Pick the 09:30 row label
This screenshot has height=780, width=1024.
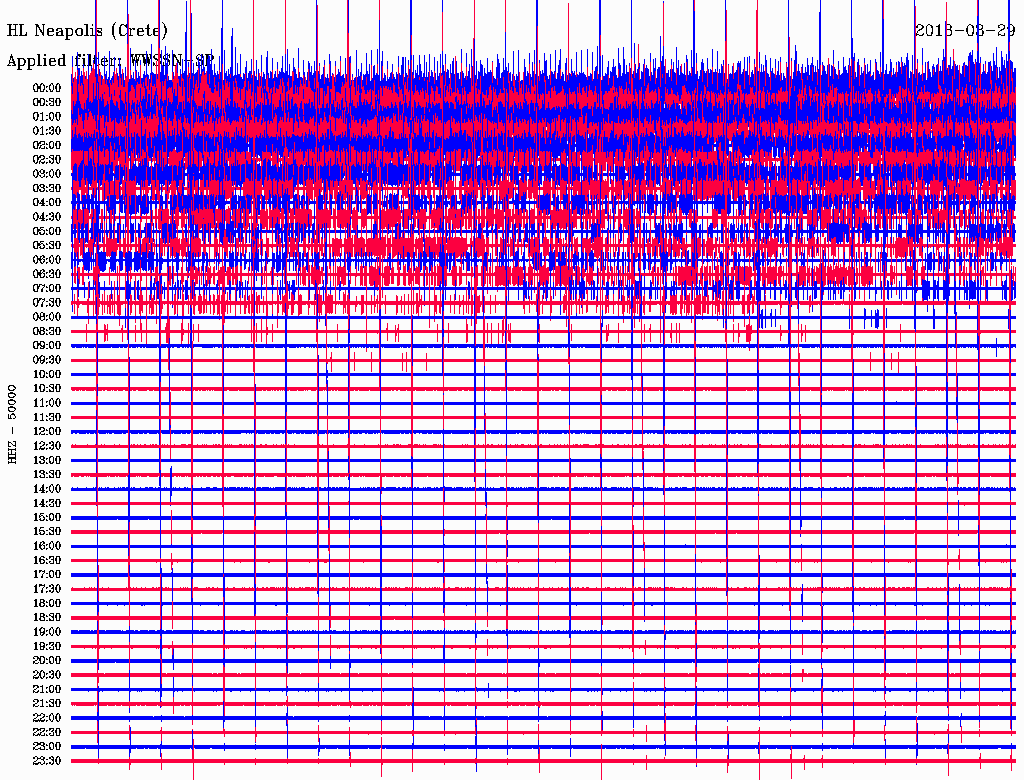(x=47, y=361)
